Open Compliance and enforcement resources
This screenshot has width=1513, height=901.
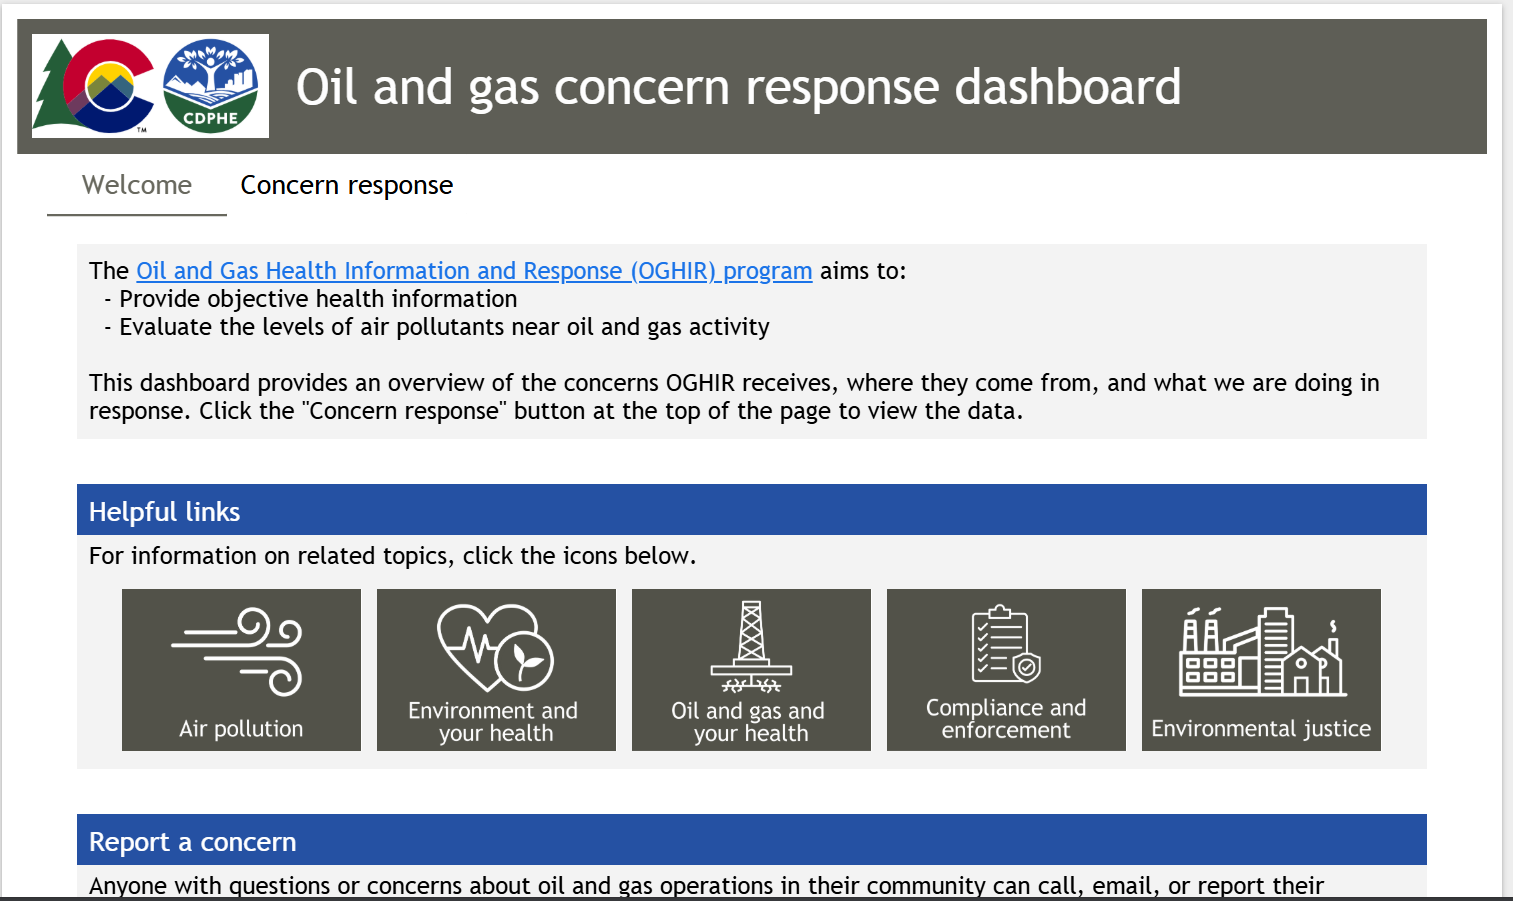[1006, 670]
